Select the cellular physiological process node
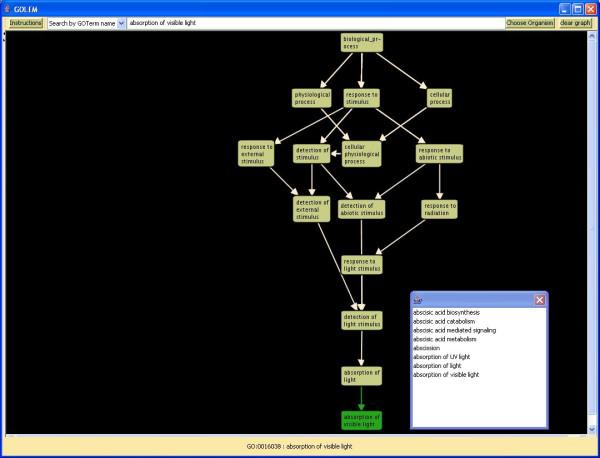The image size is (600, 458). pos(361,153)
